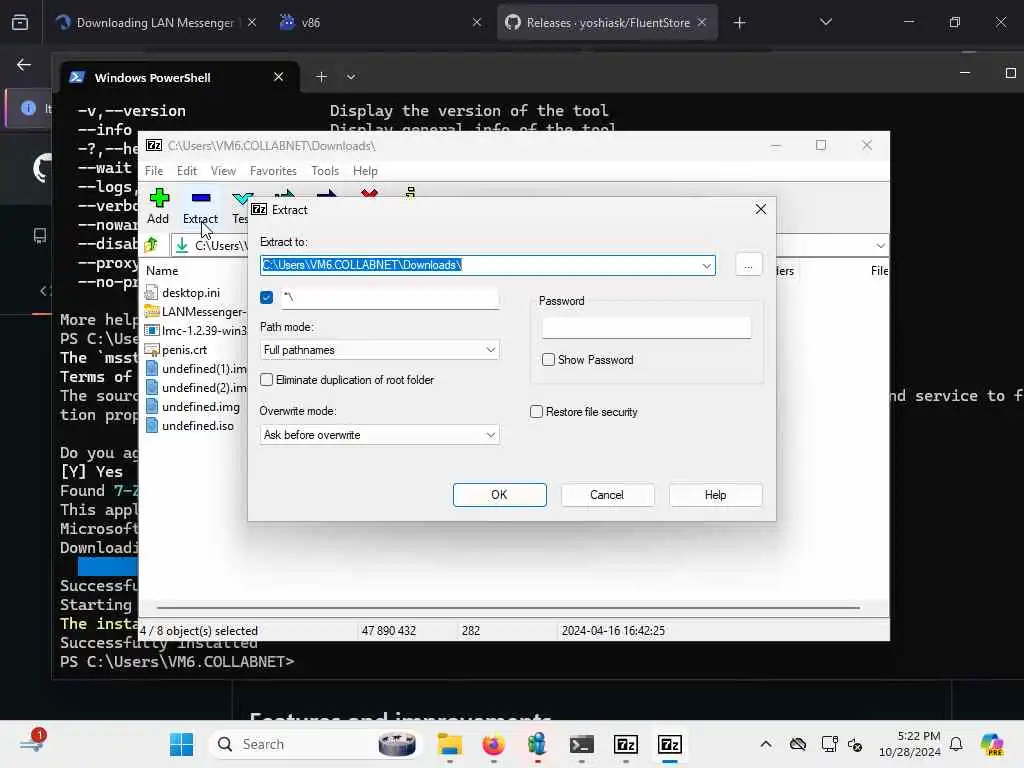
Task: Click the 7z icon in the file manager title bar
Action: click(x=154, y=146)
